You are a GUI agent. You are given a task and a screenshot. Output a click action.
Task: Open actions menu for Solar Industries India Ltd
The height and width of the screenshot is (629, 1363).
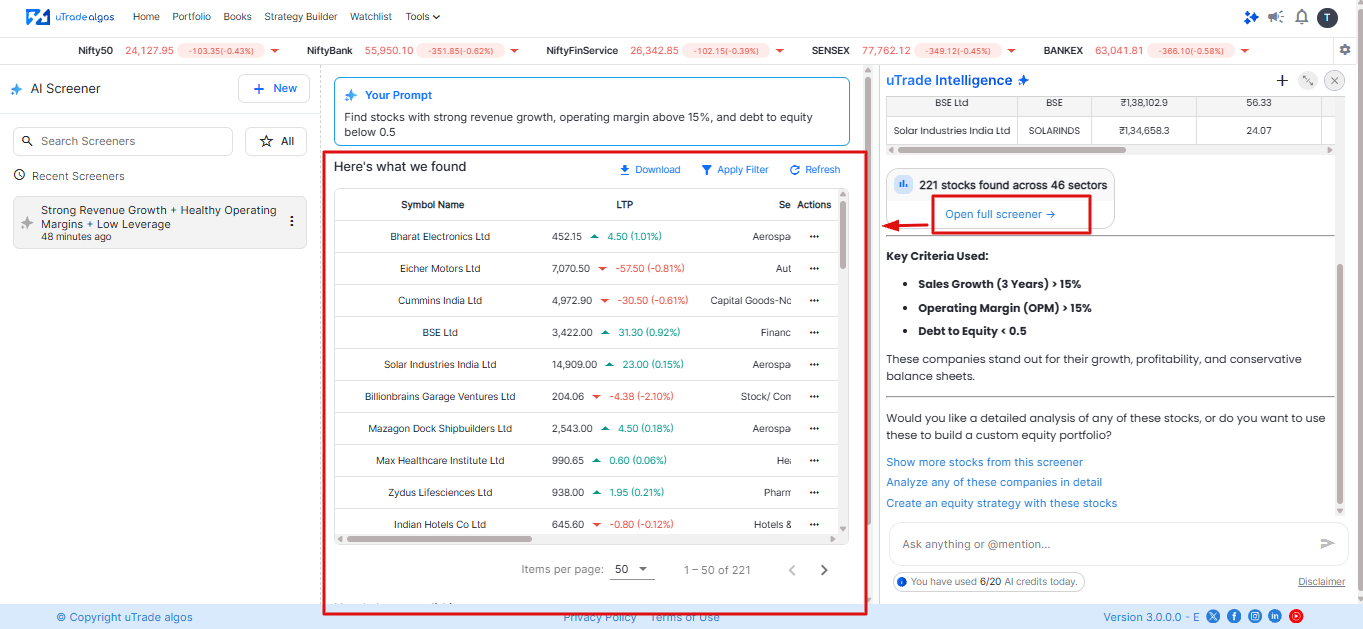814,365
